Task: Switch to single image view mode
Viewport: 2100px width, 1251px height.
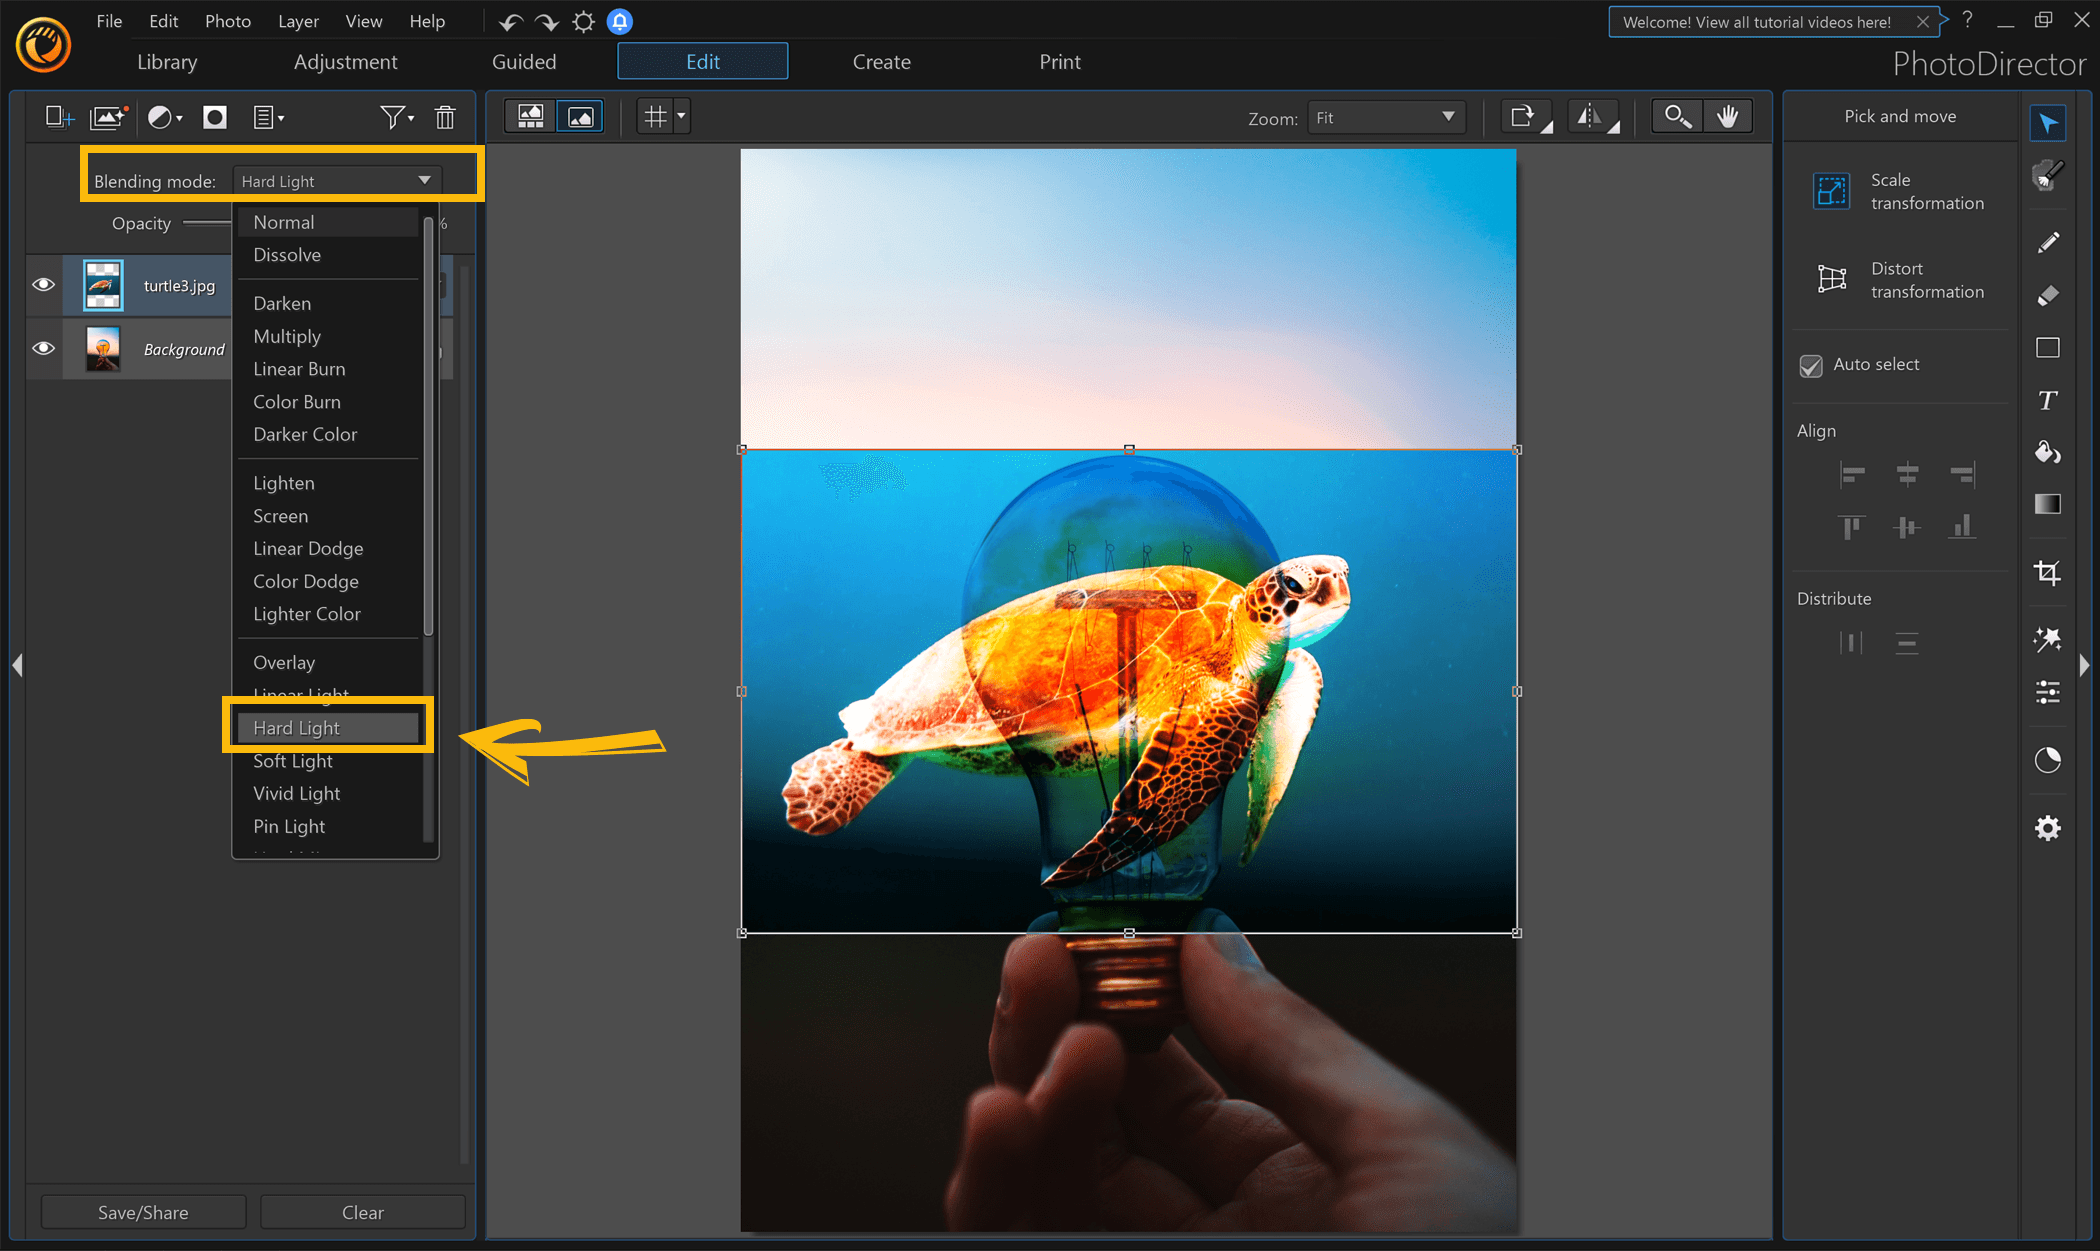Action: pos(580,117)
